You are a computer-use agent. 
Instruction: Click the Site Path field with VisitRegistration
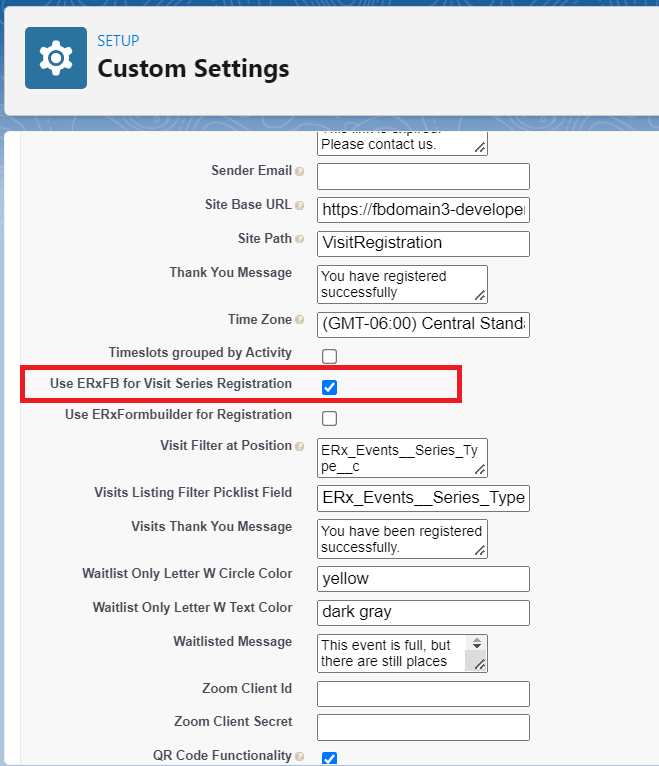click(423, 243)
